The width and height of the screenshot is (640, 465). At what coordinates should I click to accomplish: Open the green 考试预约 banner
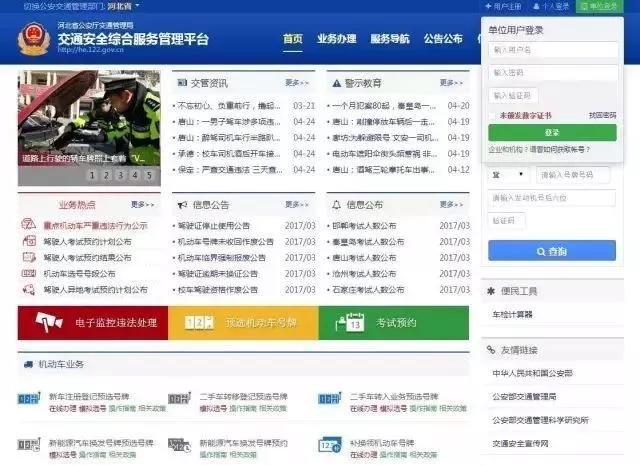(394, 323)
